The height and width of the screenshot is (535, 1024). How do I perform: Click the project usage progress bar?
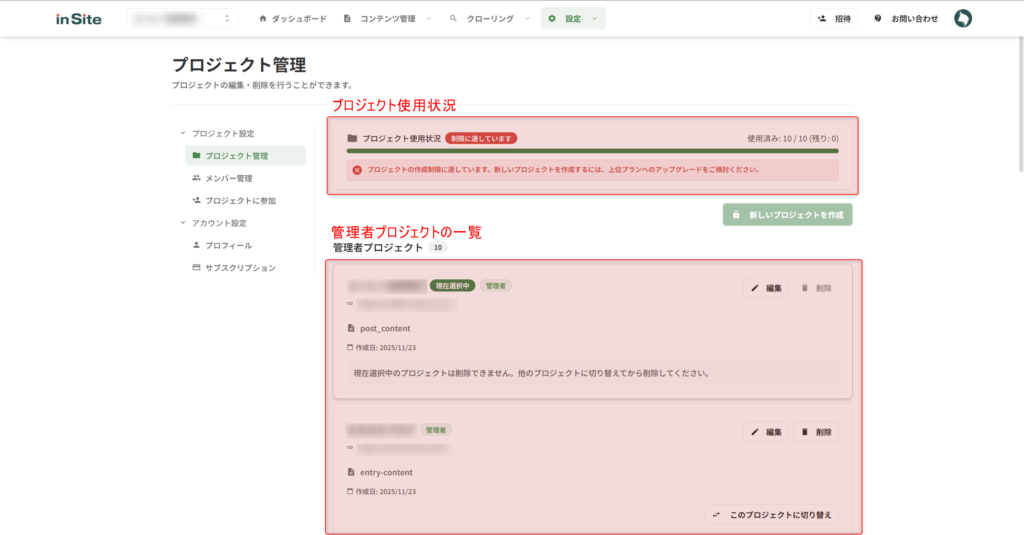[x=592, y=151]
